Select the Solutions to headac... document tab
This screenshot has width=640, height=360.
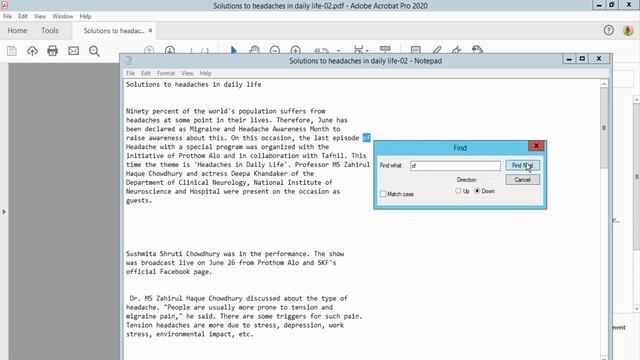pos(114,31)
